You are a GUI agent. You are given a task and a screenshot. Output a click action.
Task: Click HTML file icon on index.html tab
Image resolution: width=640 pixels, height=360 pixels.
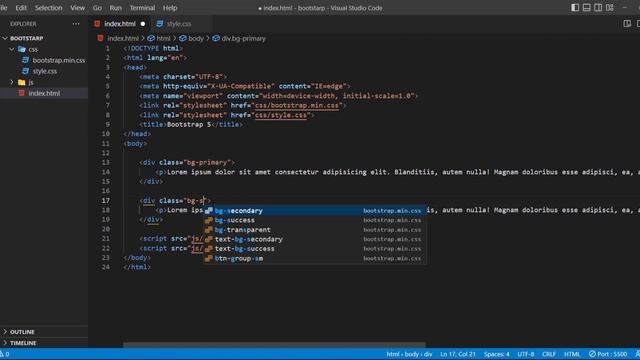click(97, 24)
